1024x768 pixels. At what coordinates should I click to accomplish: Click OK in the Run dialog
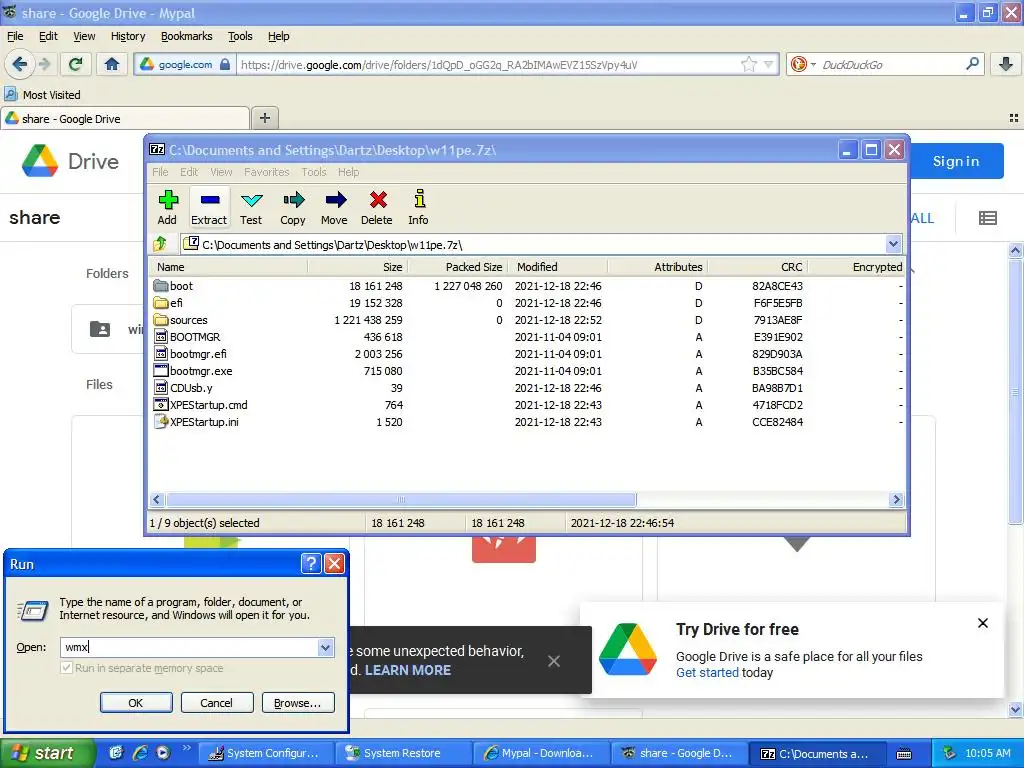pyautogui.click(x=136, y=703)
